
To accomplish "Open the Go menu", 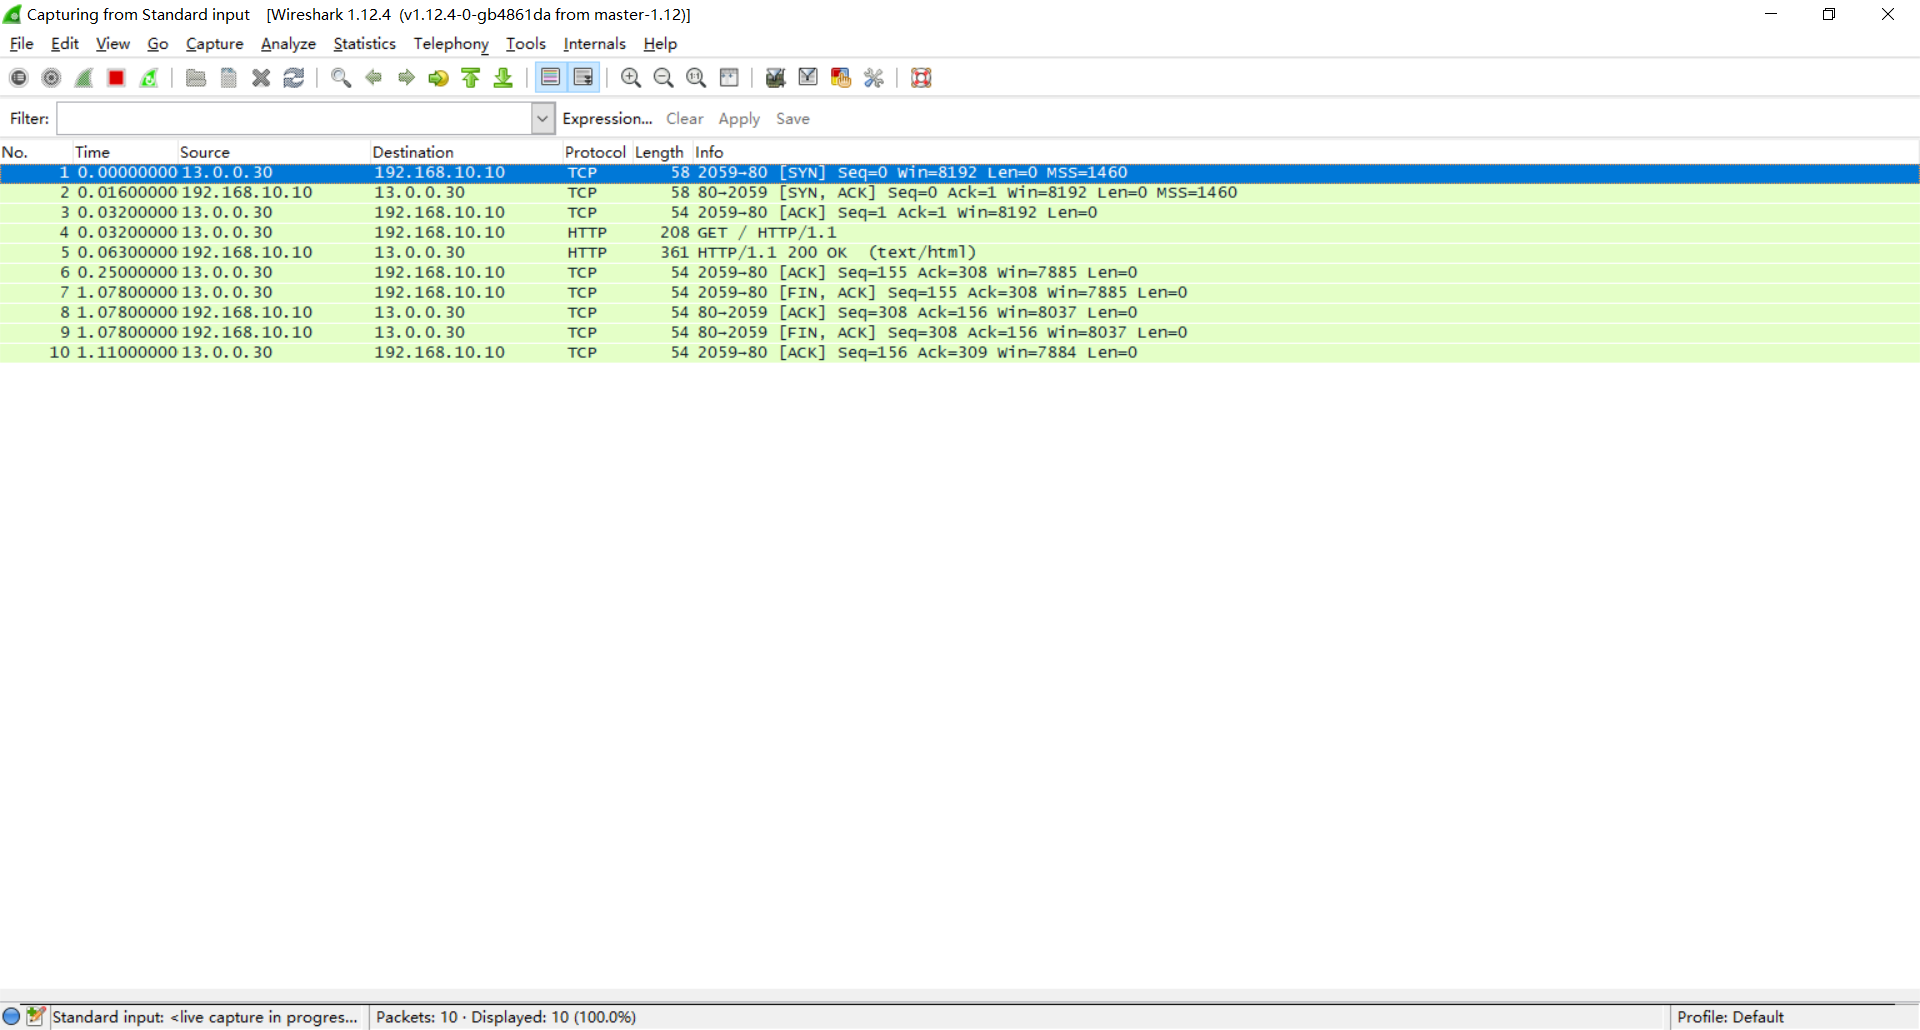I will pyautogui.click(x=158, y=44).
